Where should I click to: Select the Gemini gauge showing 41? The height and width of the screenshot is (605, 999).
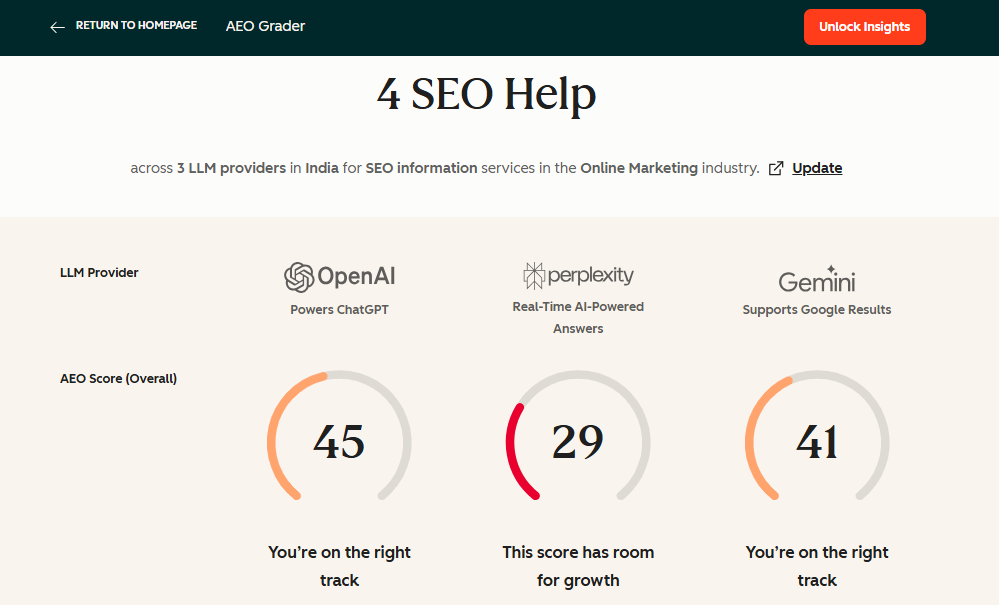pyautogui.click(x=816, y=440)
